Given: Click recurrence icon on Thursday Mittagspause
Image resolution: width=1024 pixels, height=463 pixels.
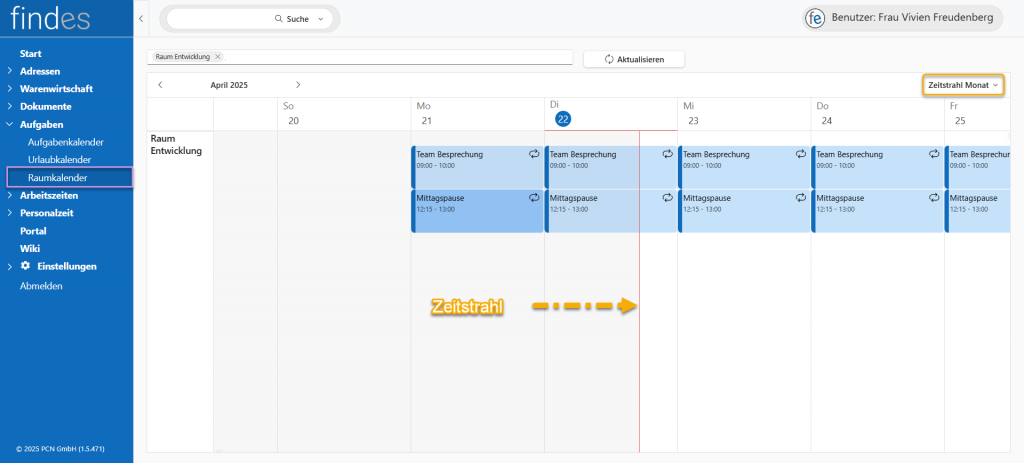Looking at the screenshot, I should point(934,198).
